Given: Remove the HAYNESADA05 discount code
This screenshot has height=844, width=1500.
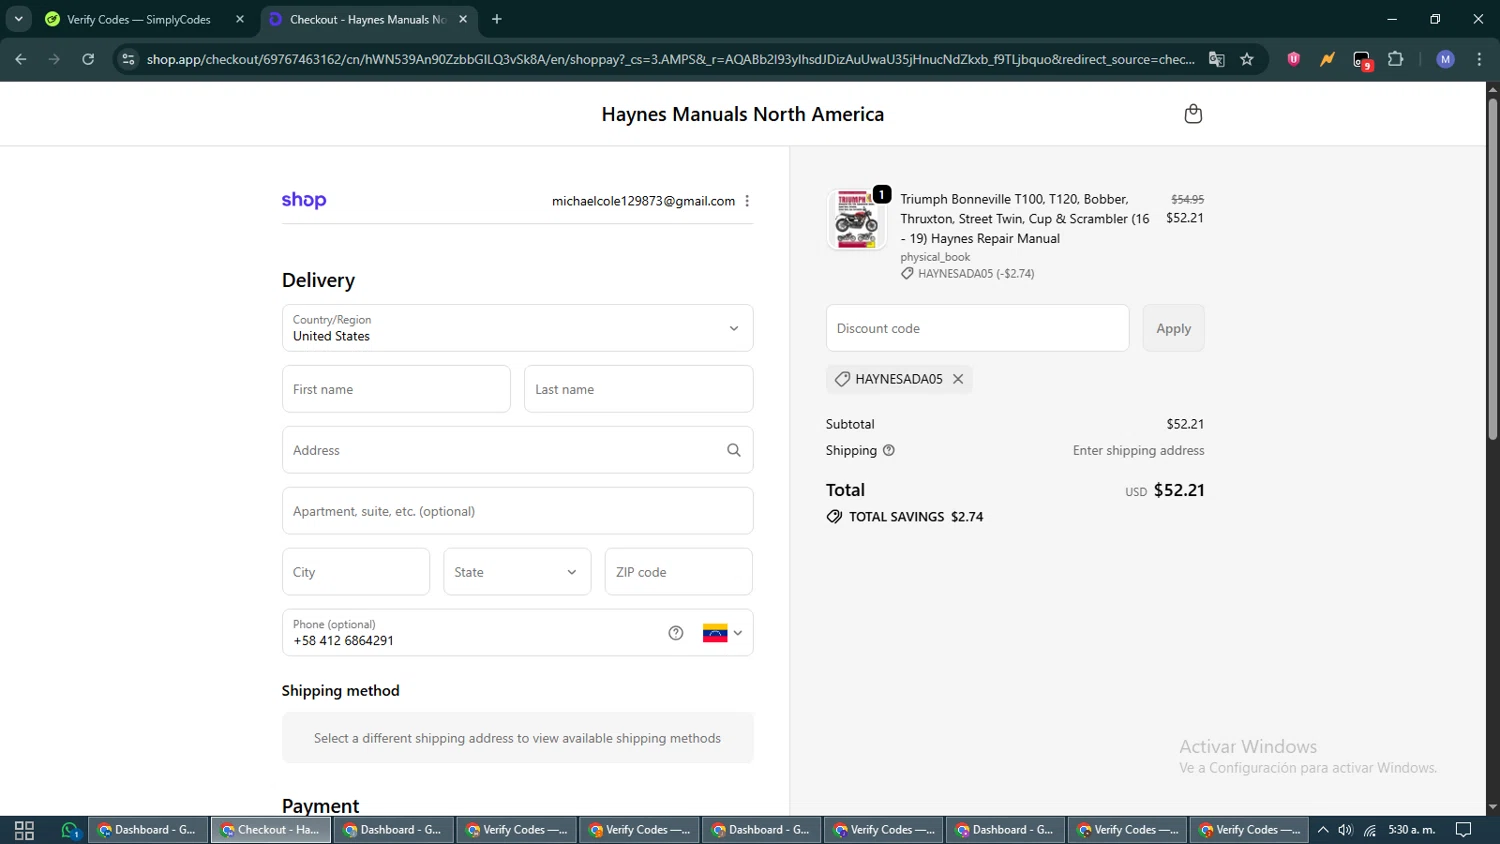Looking at the screenshot, I should pyautogui.click(x=958, y=379).
